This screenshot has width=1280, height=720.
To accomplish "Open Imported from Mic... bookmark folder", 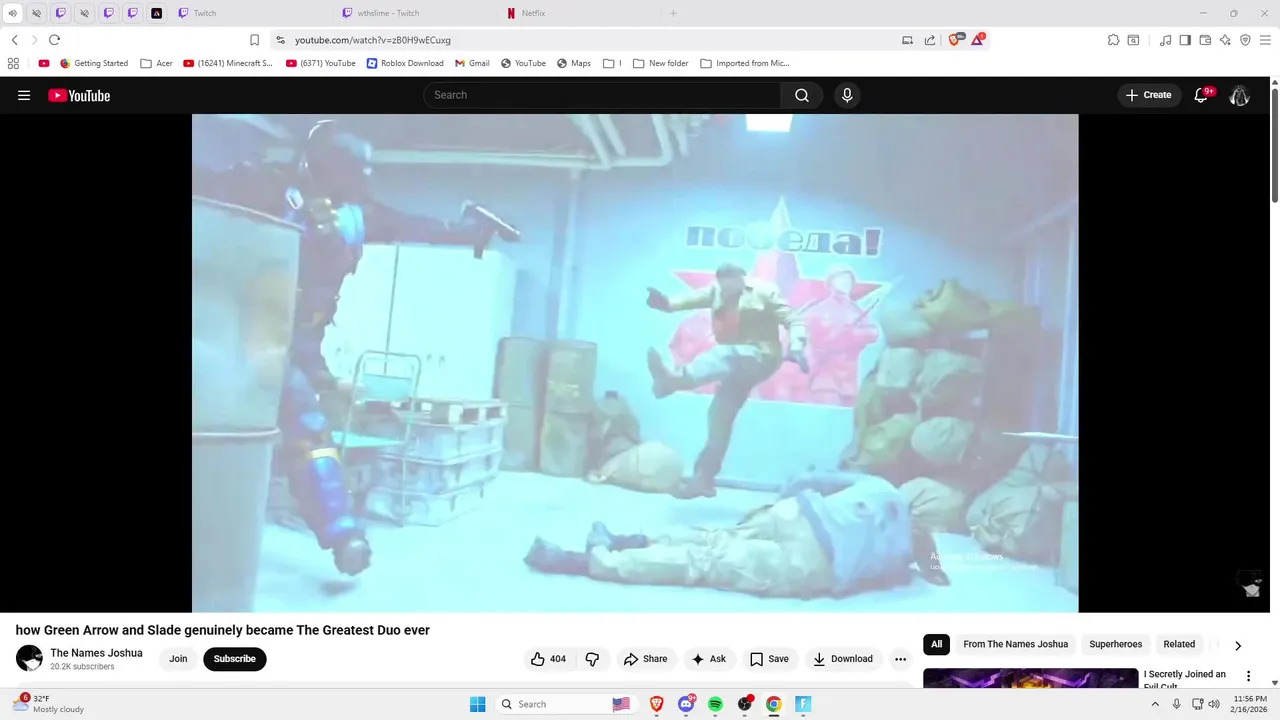I will pyautogui.click(x=745, y=63).
